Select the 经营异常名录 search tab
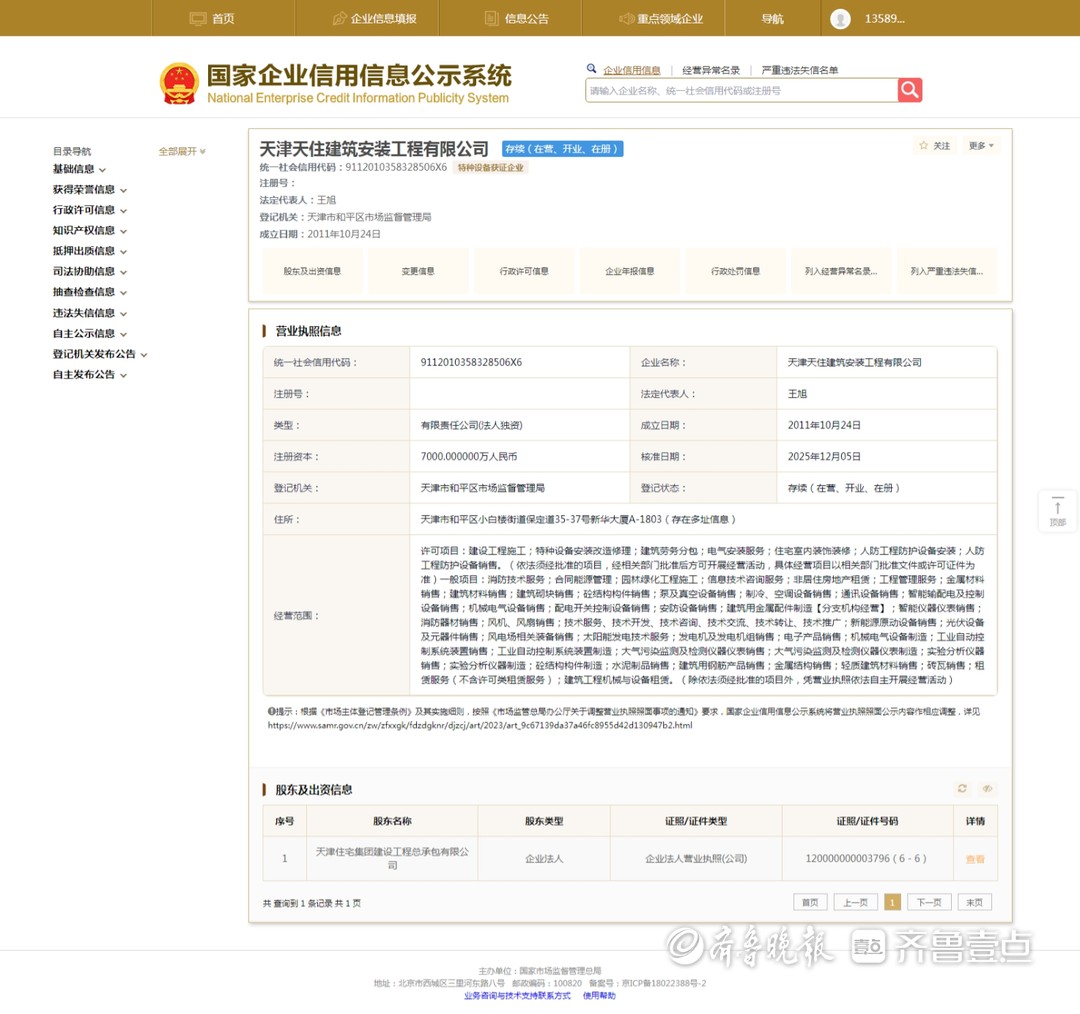The image size is (1080, 1014). click(711, 70)
